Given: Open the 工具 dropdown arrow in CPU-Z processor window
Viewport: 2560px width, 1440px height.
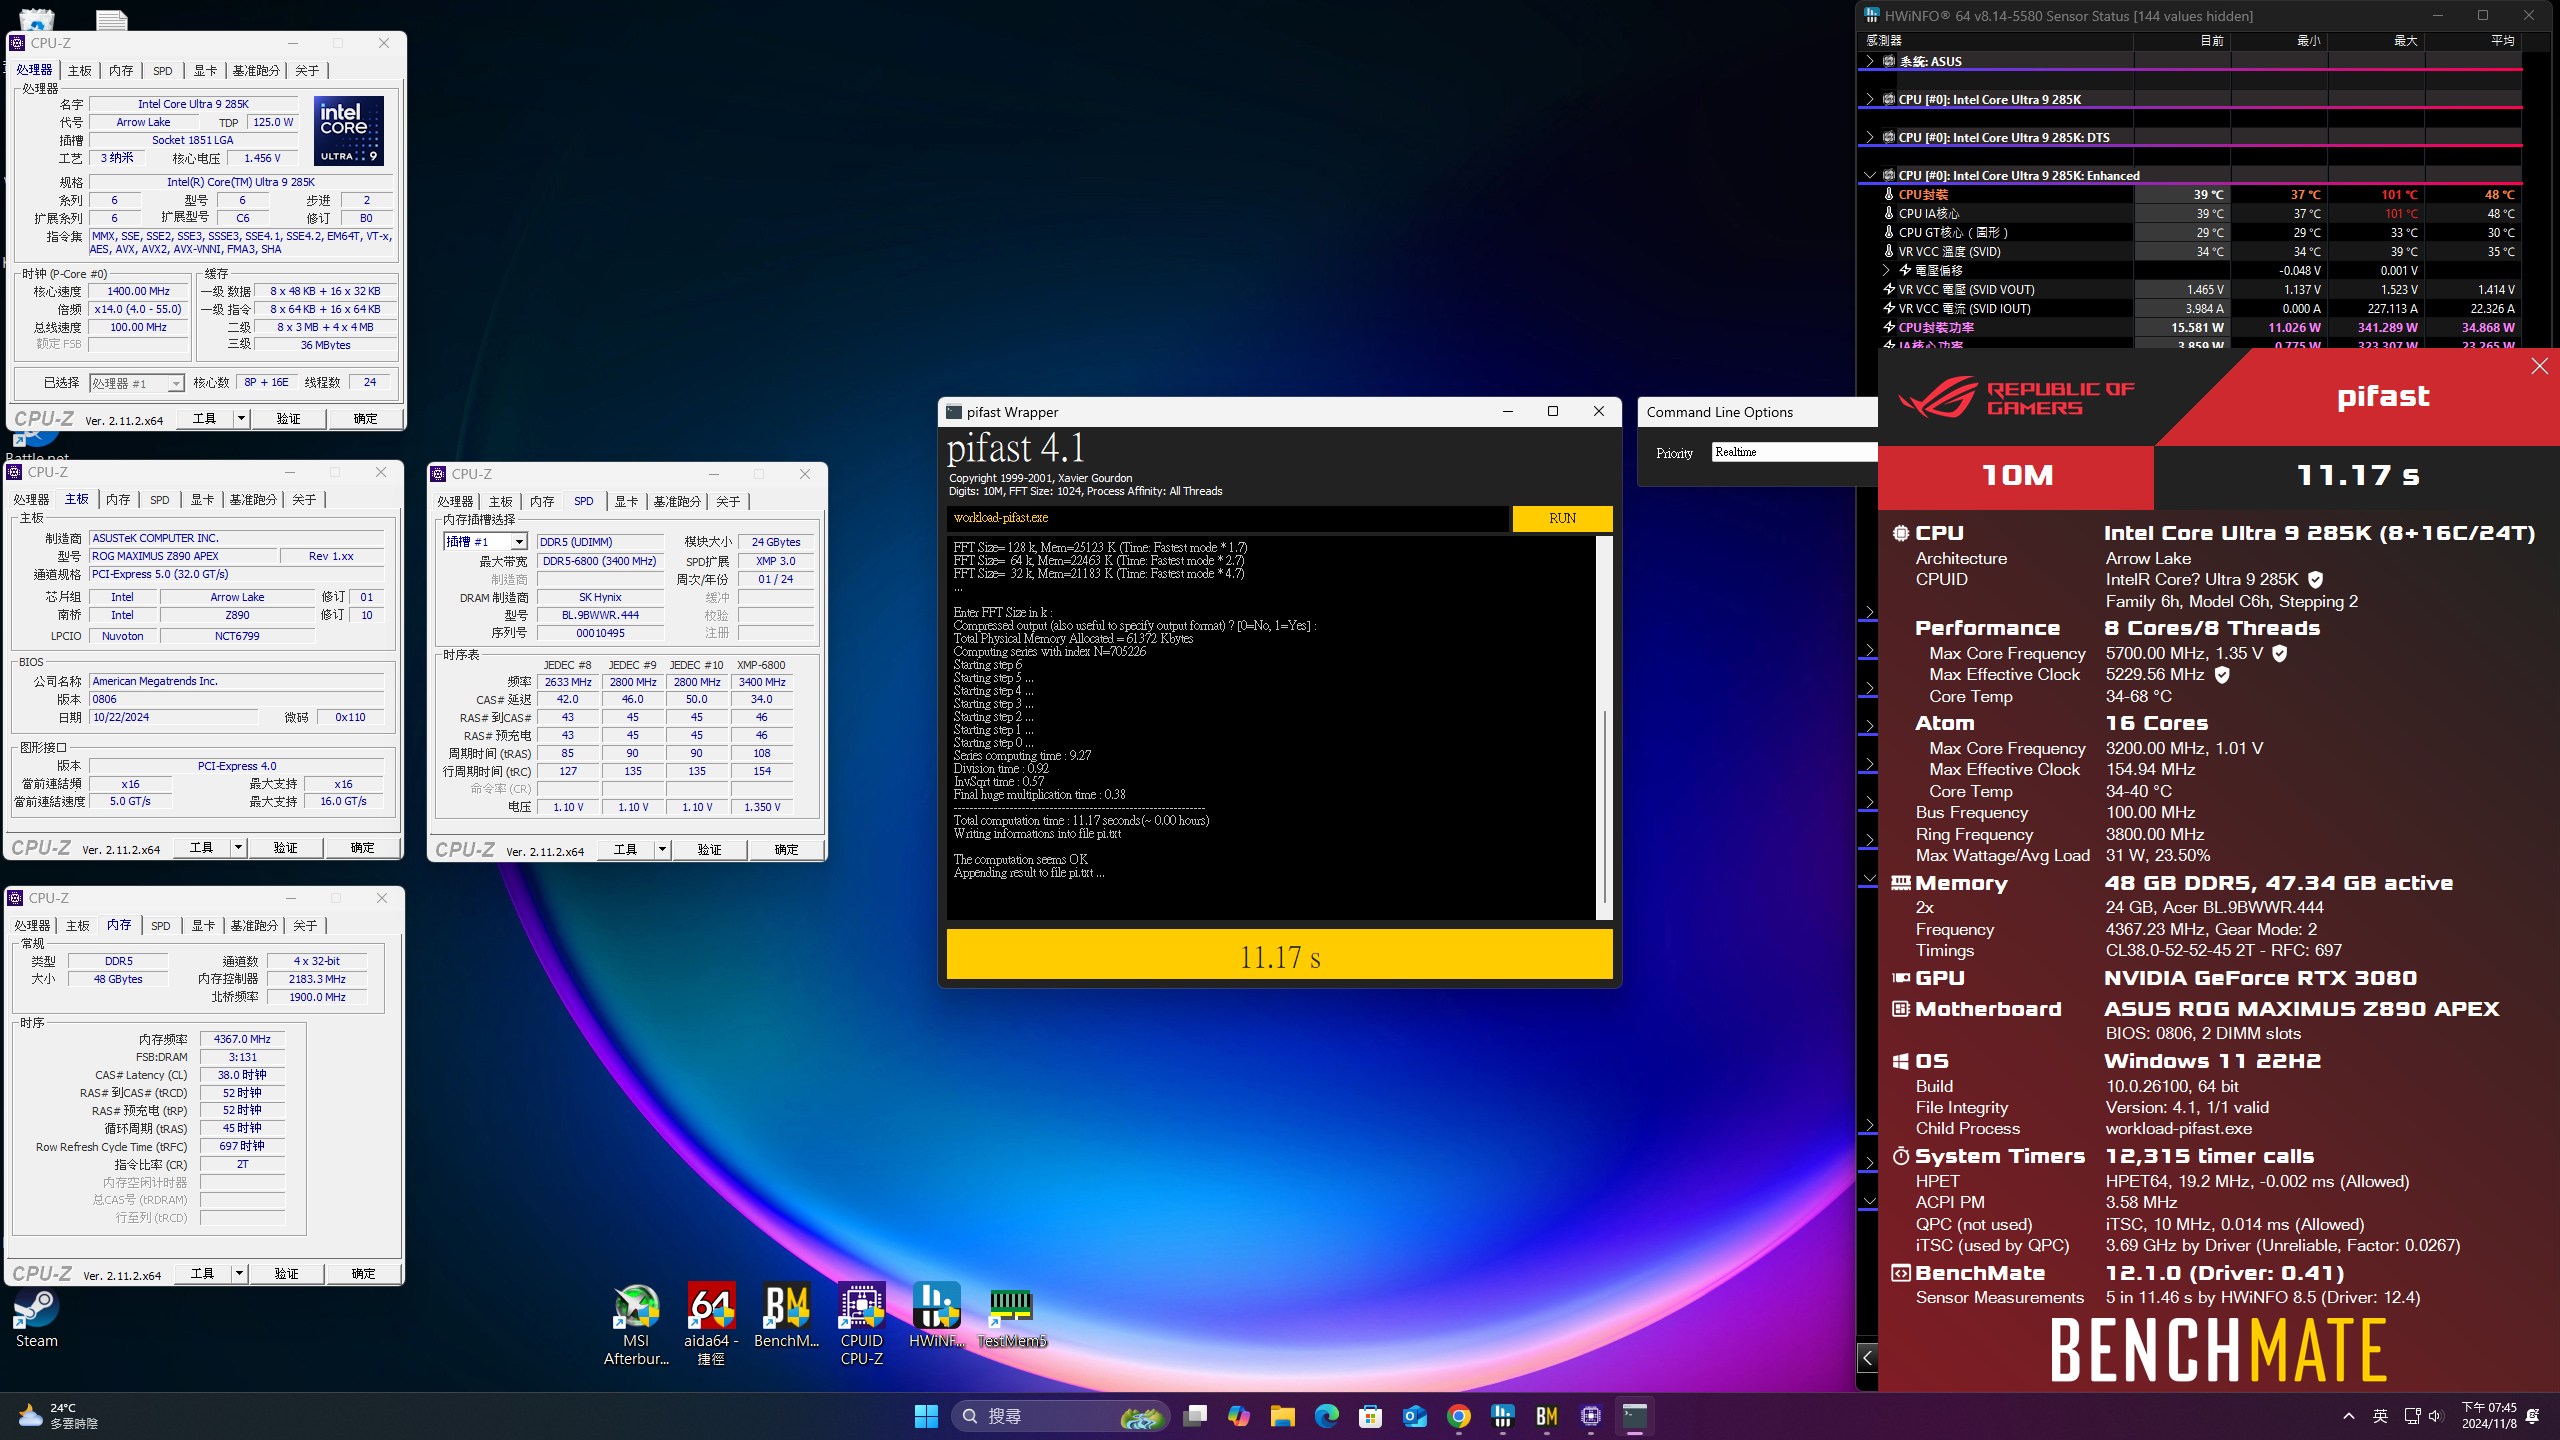Looking at the screenshot, I should pos(241,419).
